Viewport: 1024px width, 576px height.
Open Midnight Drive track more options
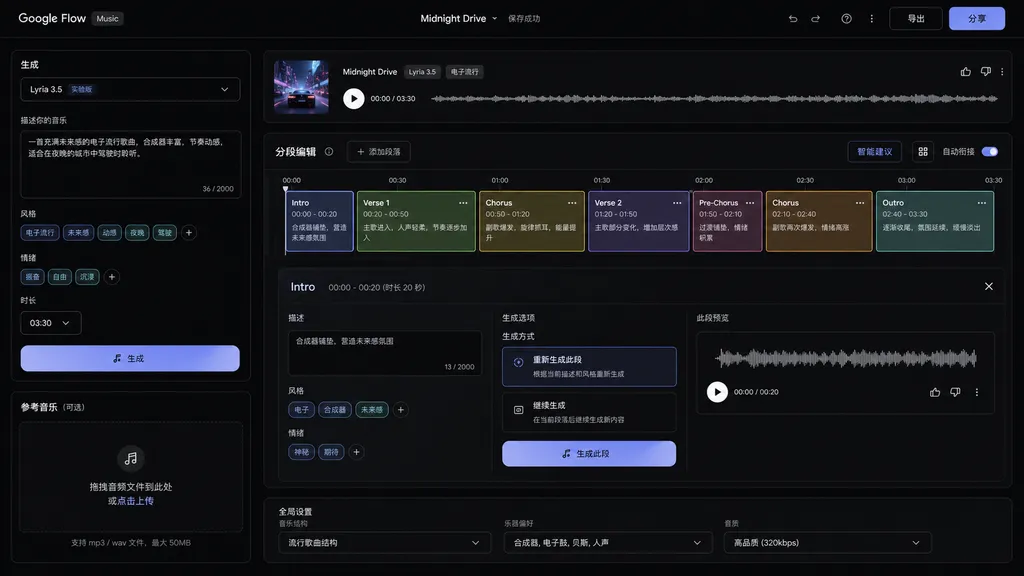click(x=1002, y=72)
